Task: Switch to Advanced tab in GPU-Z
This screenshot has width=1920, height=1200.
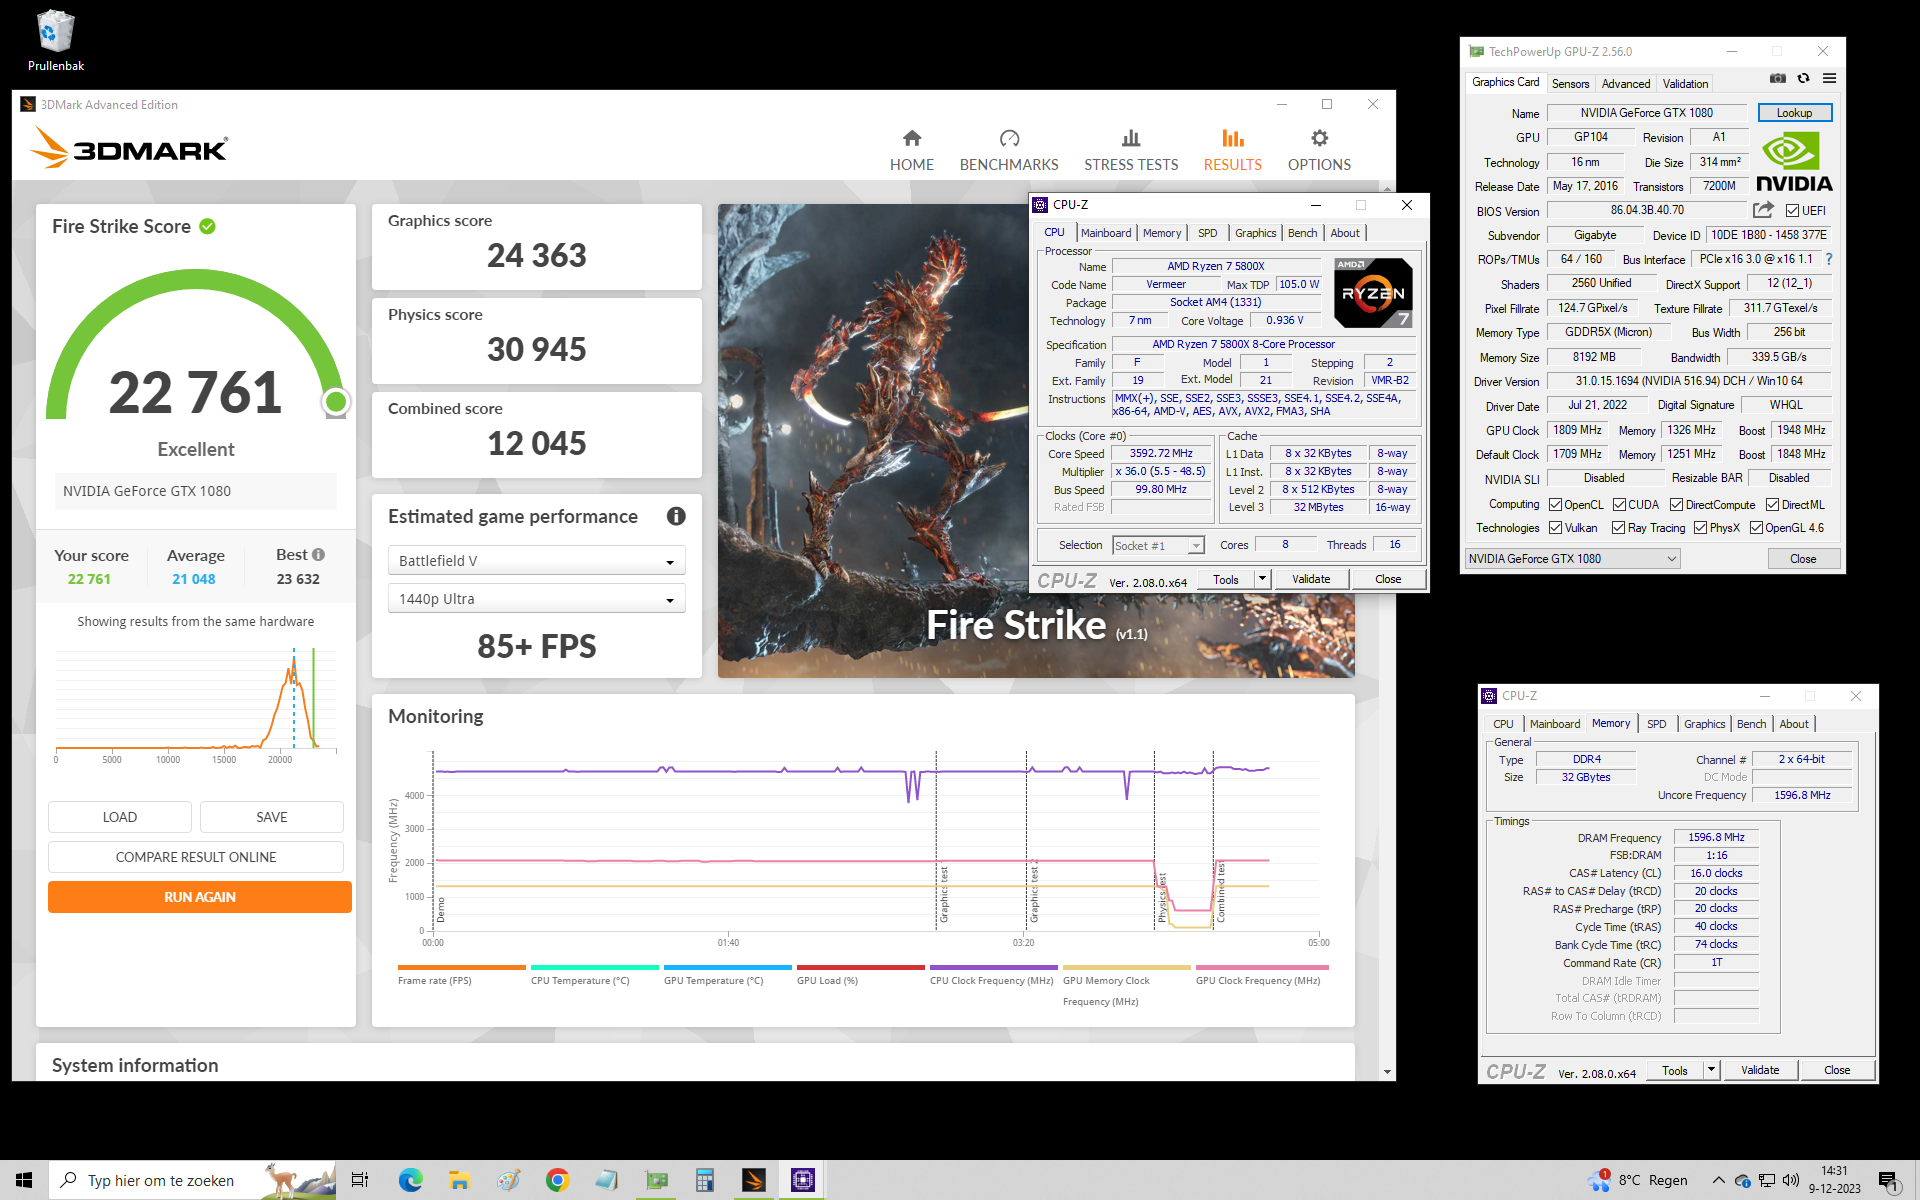Action: [1625, 83]
